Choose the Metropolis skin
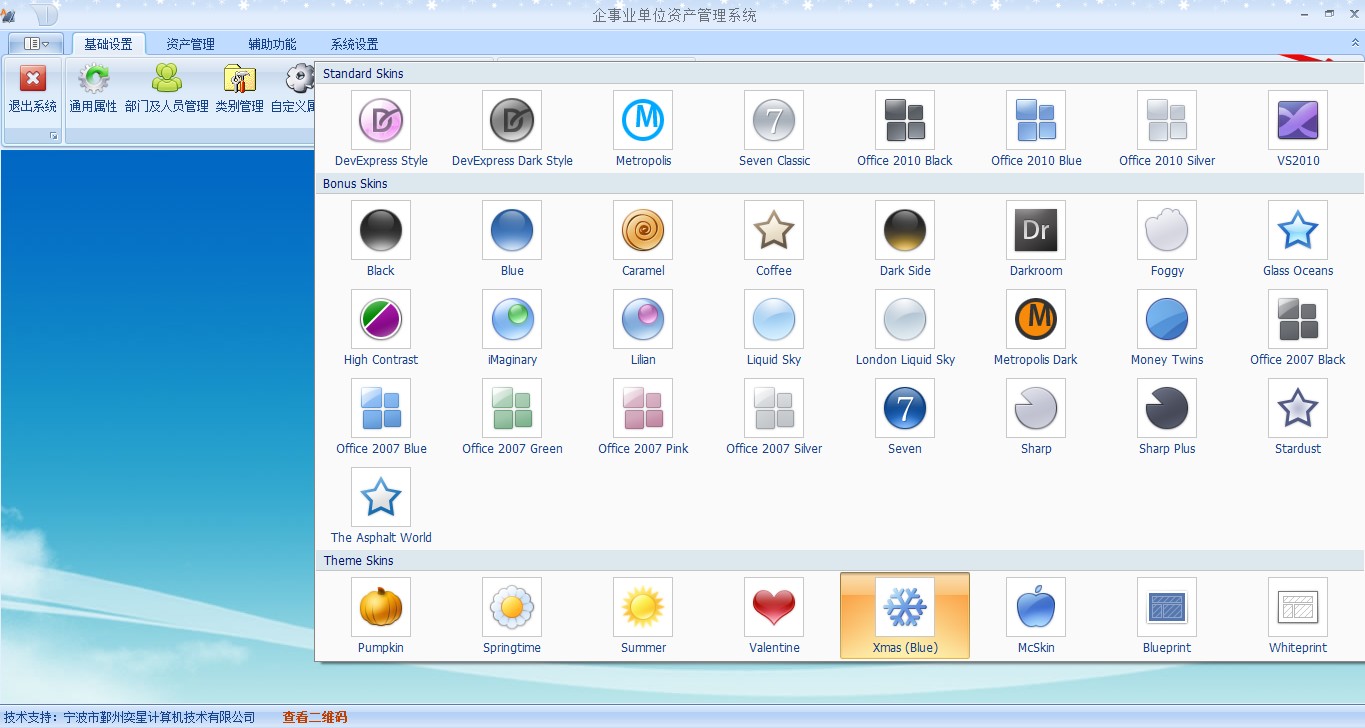The height and width of the screenshot is (728, 1365). [643, 129]
